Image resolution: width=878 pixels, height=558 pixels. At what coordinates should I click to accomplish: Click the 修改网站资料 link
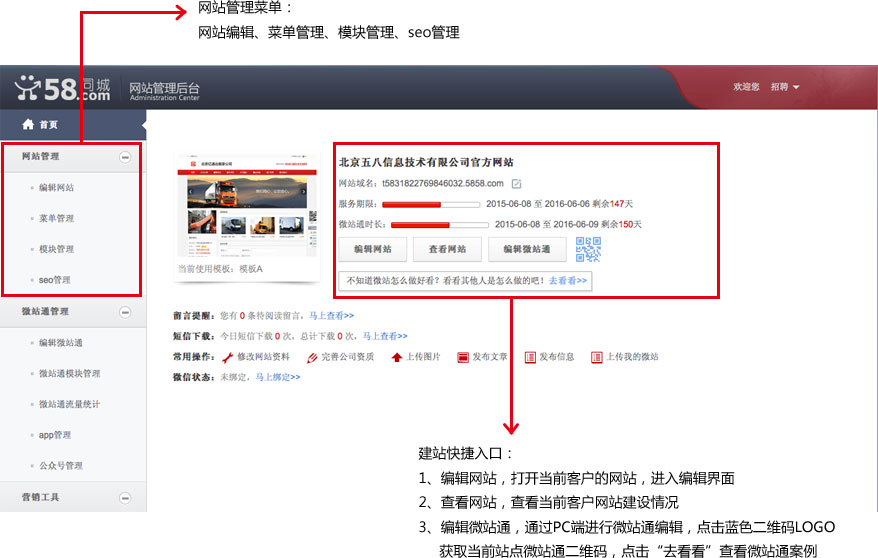pyautogui.click(x=263, y=357)
